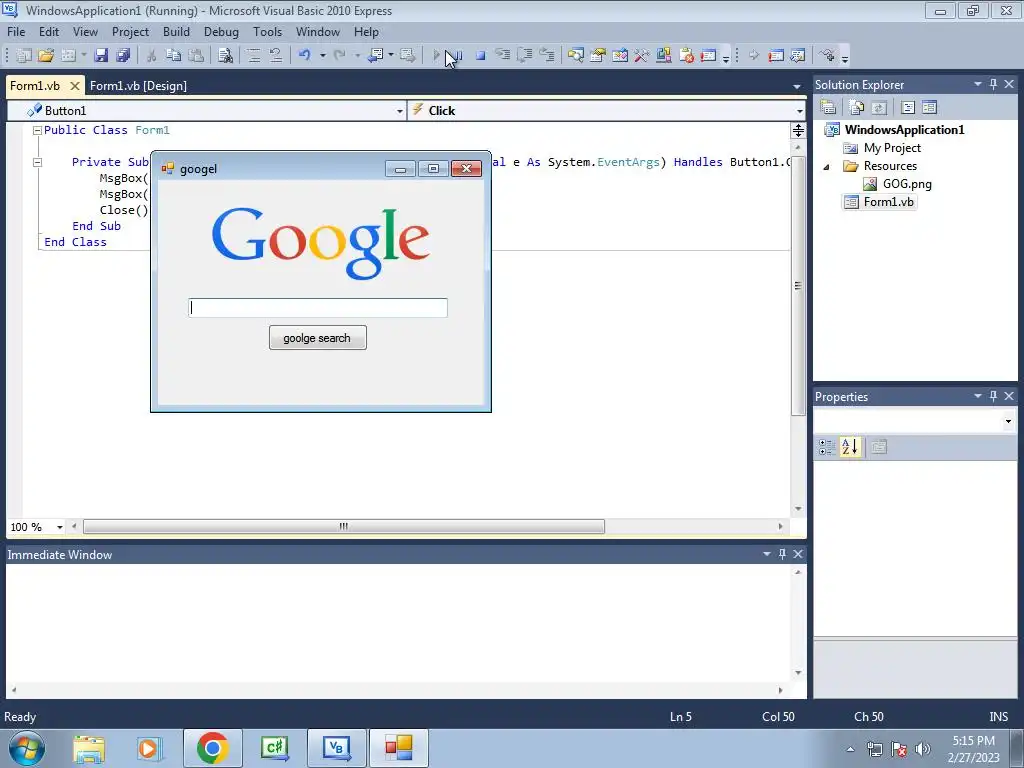1024x768 pixels.
Task: Open the Properties panel object dropdown
Action: [x=1008, y=421]
